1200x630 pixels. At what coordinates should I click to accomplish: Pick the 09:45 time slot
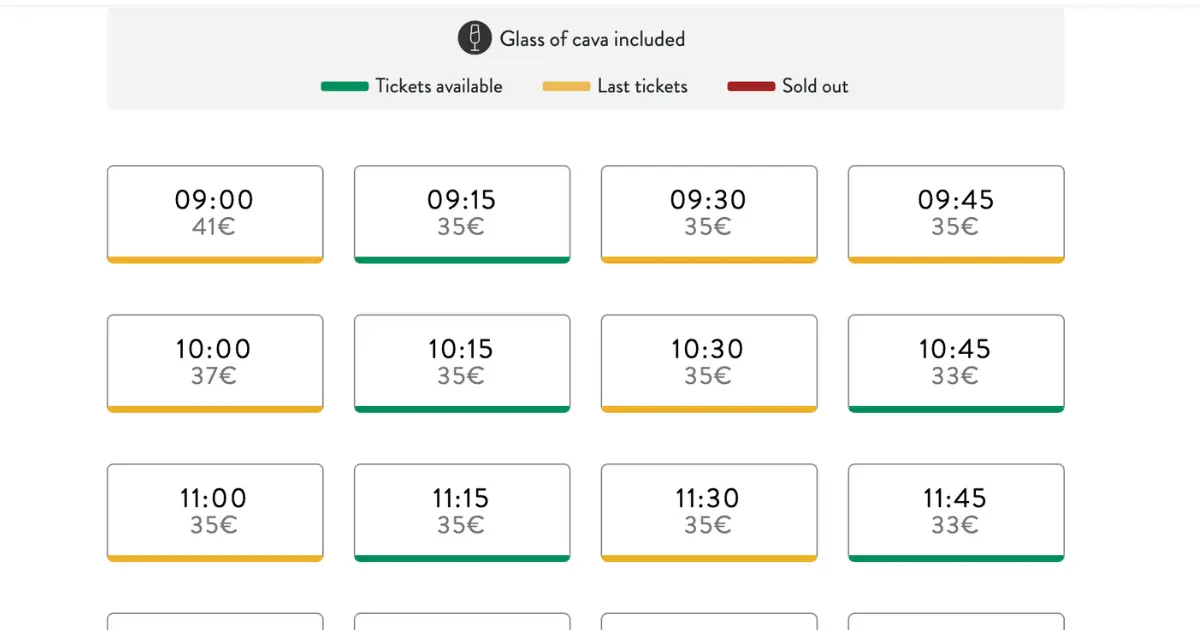coord(956,213)
